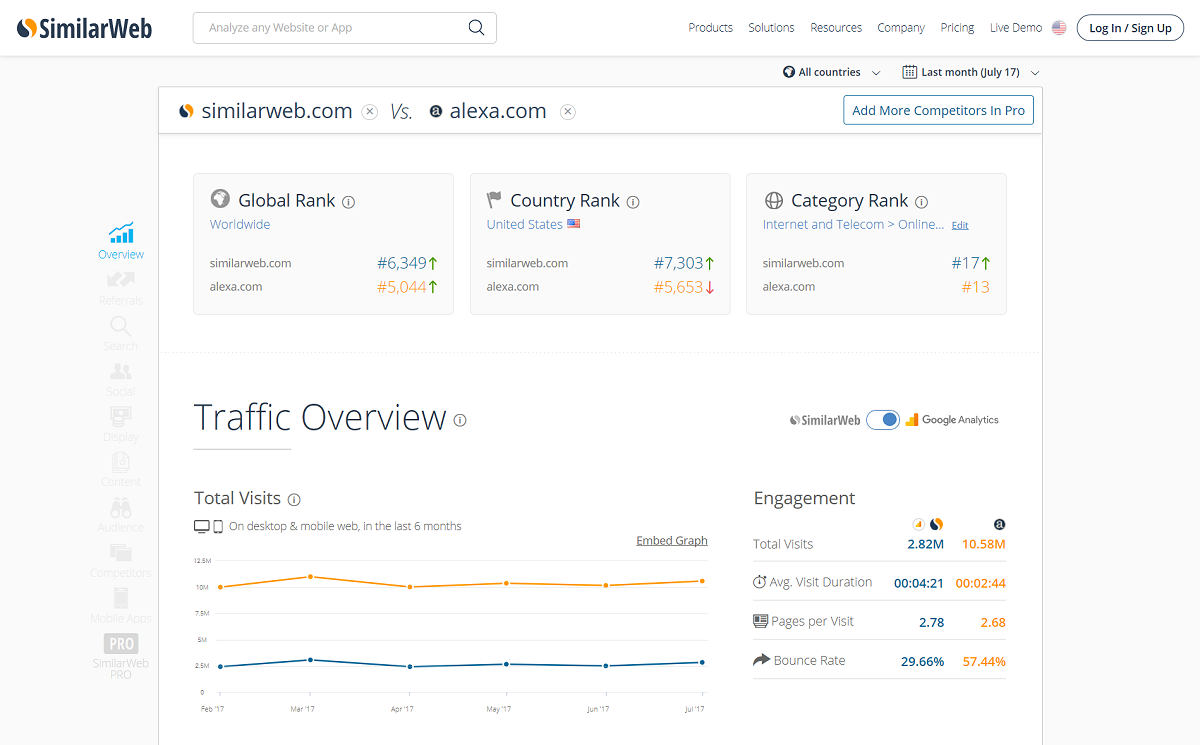Show the Category Rank info tooltip

(x=922, y=202)
